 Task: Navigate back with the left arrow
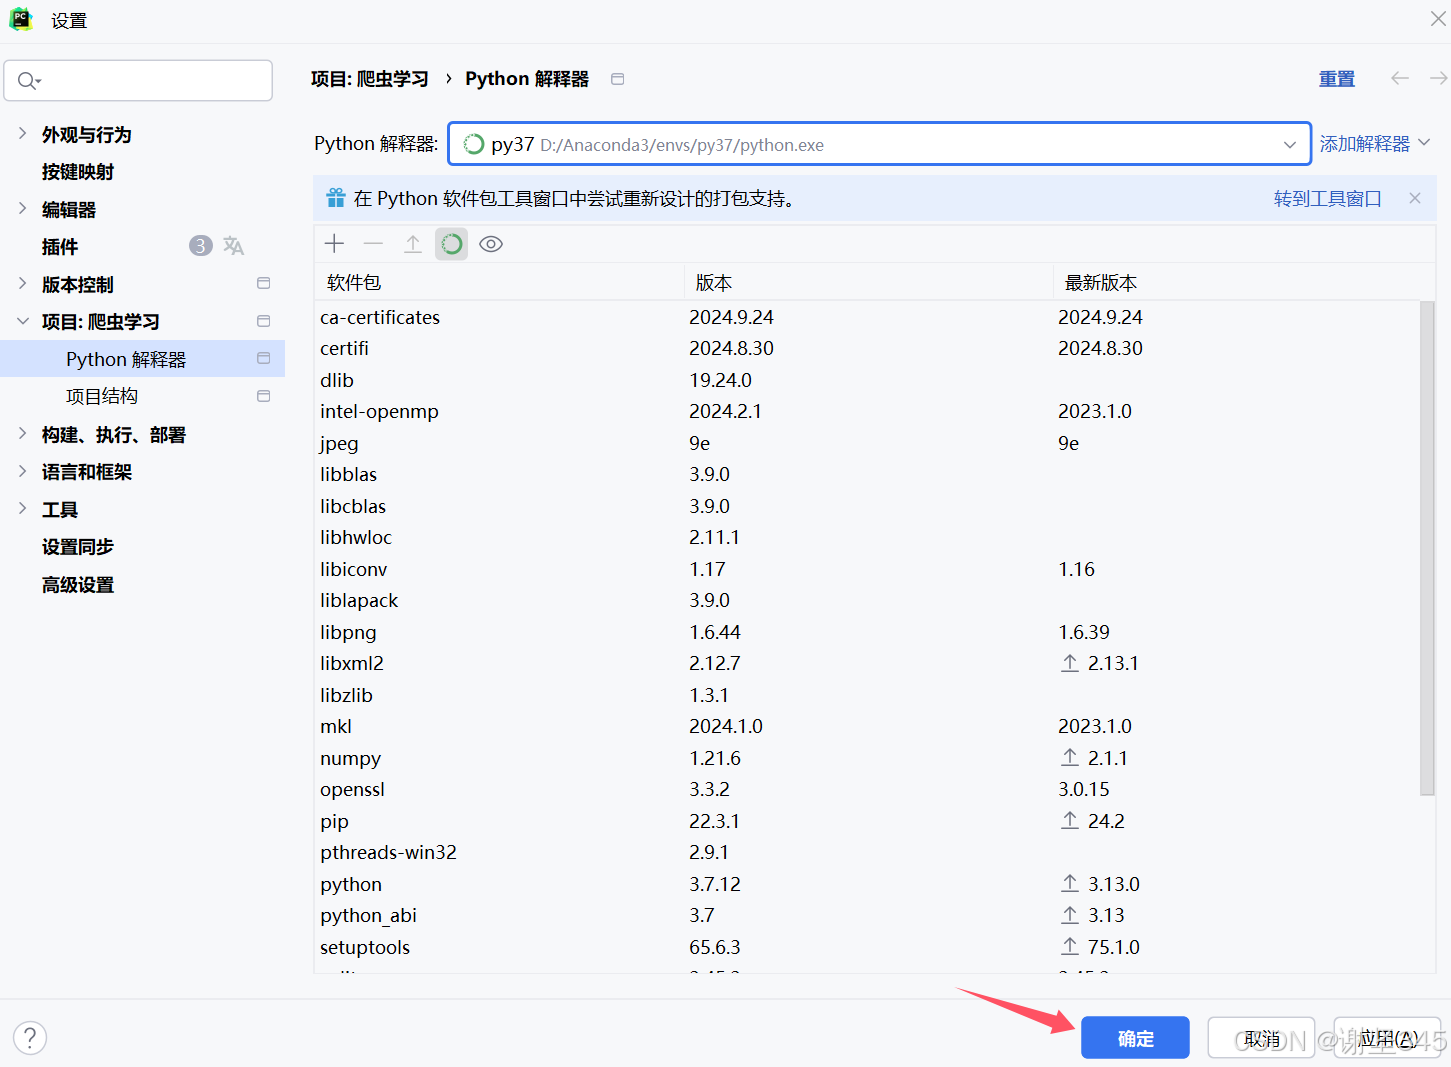pyautogui.click(x=1400, y=78)
